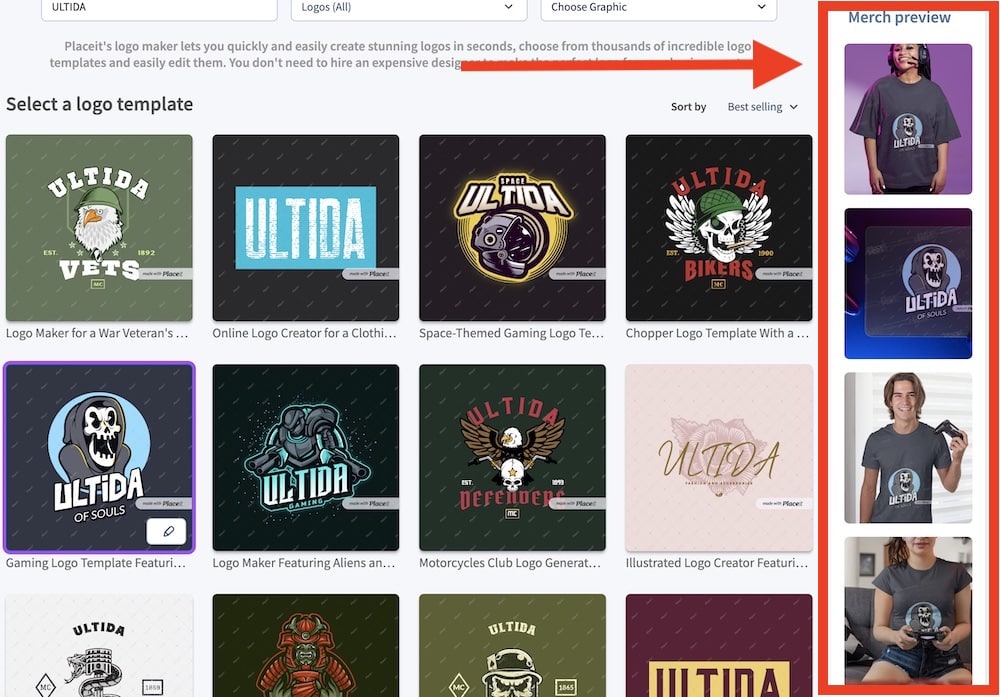Pick the Ultida Bikers skull logo template

pos(719,228)
